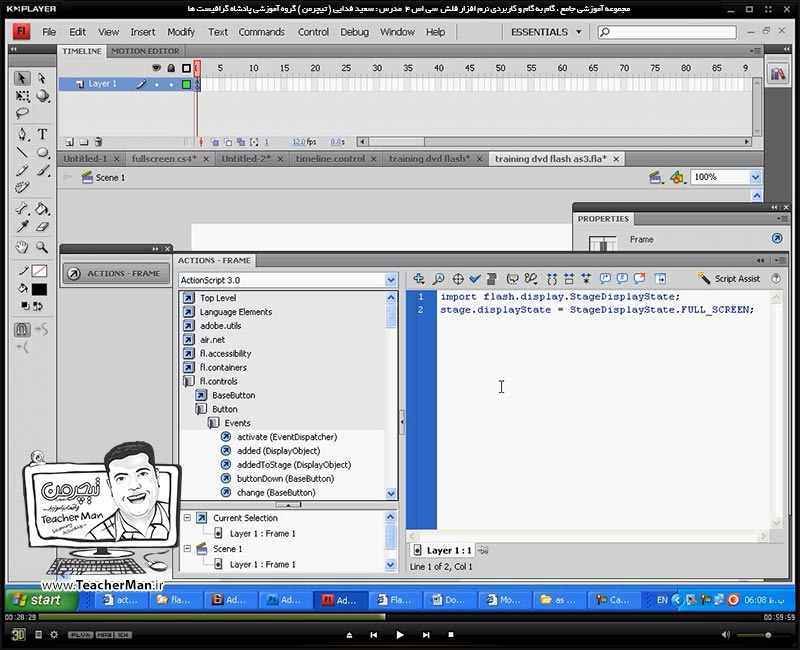Select the Bone tool
This screenshot has width=800, height=650.
pos(22,208)
